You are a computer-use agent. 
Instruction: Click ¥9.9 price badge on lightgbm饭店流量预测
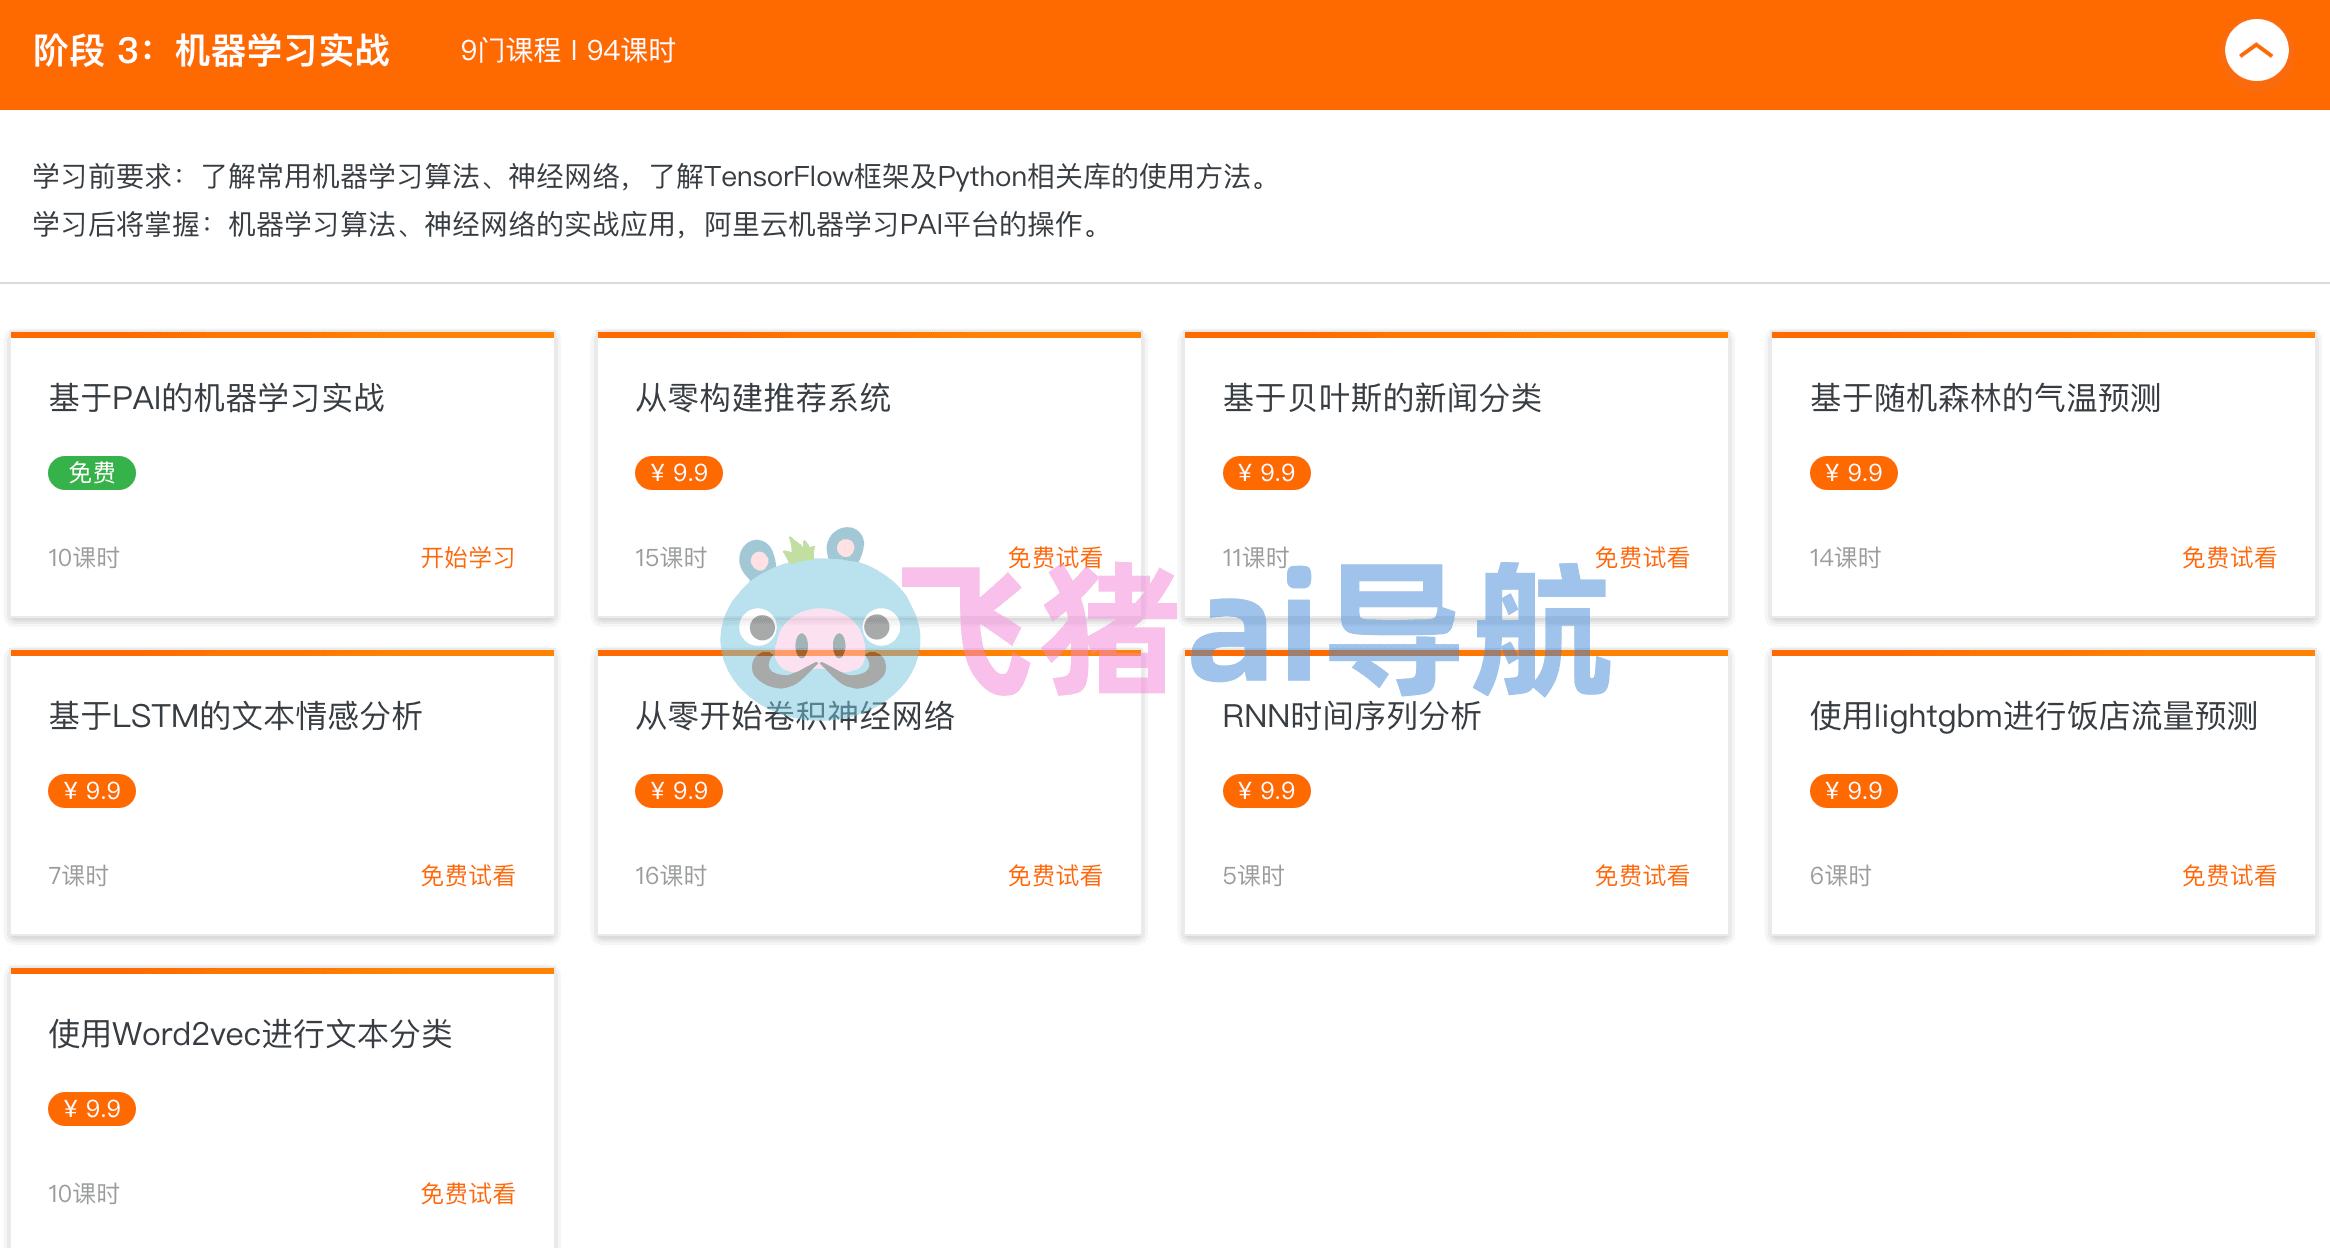1853,790
